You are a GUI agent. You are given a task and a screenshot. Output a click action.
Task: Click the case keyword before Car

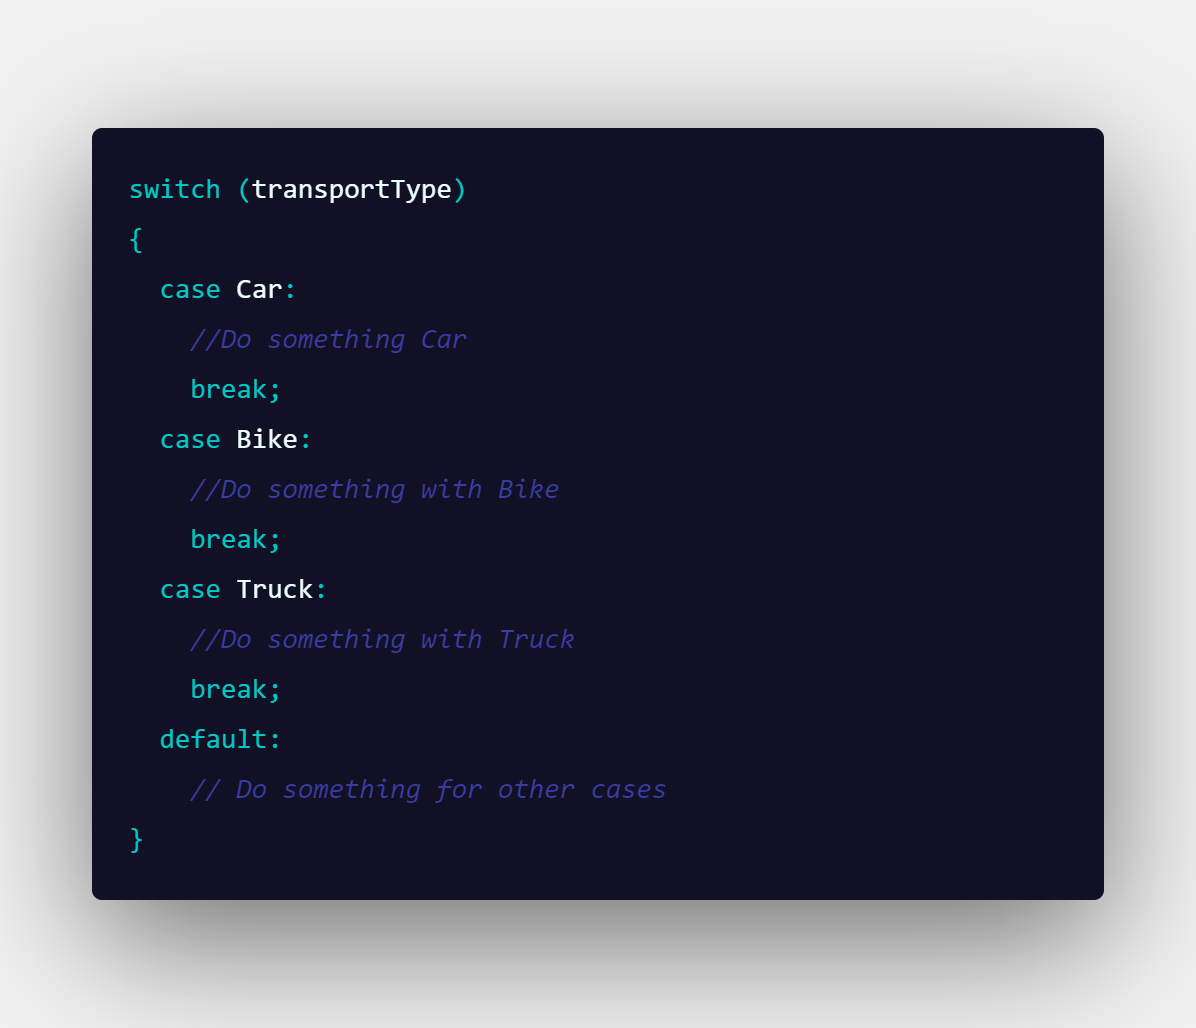click(190, 290)
